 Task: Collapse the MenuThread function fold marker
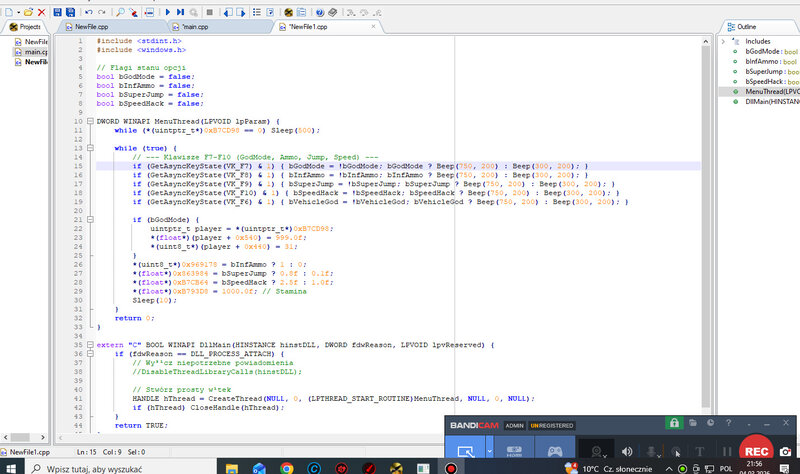pyautogui.click(x=88, y=121)
